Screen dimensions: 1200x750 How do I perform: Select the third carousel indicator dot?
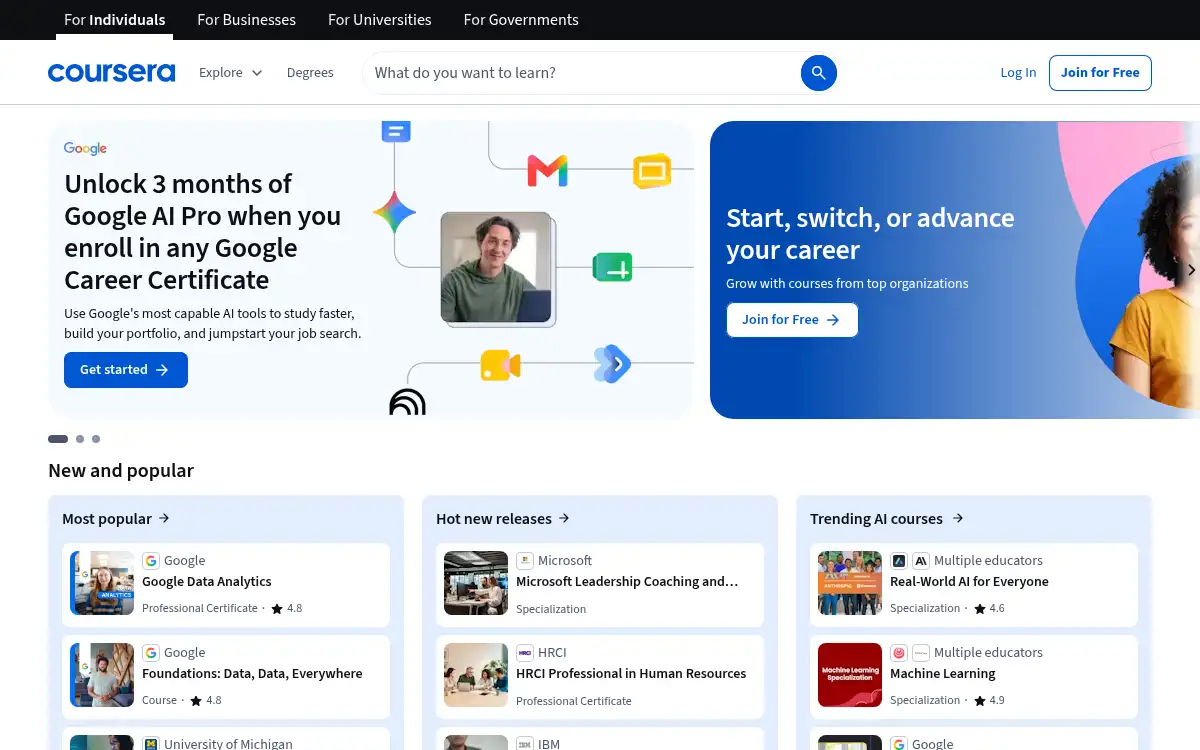[x=96, y=439]
